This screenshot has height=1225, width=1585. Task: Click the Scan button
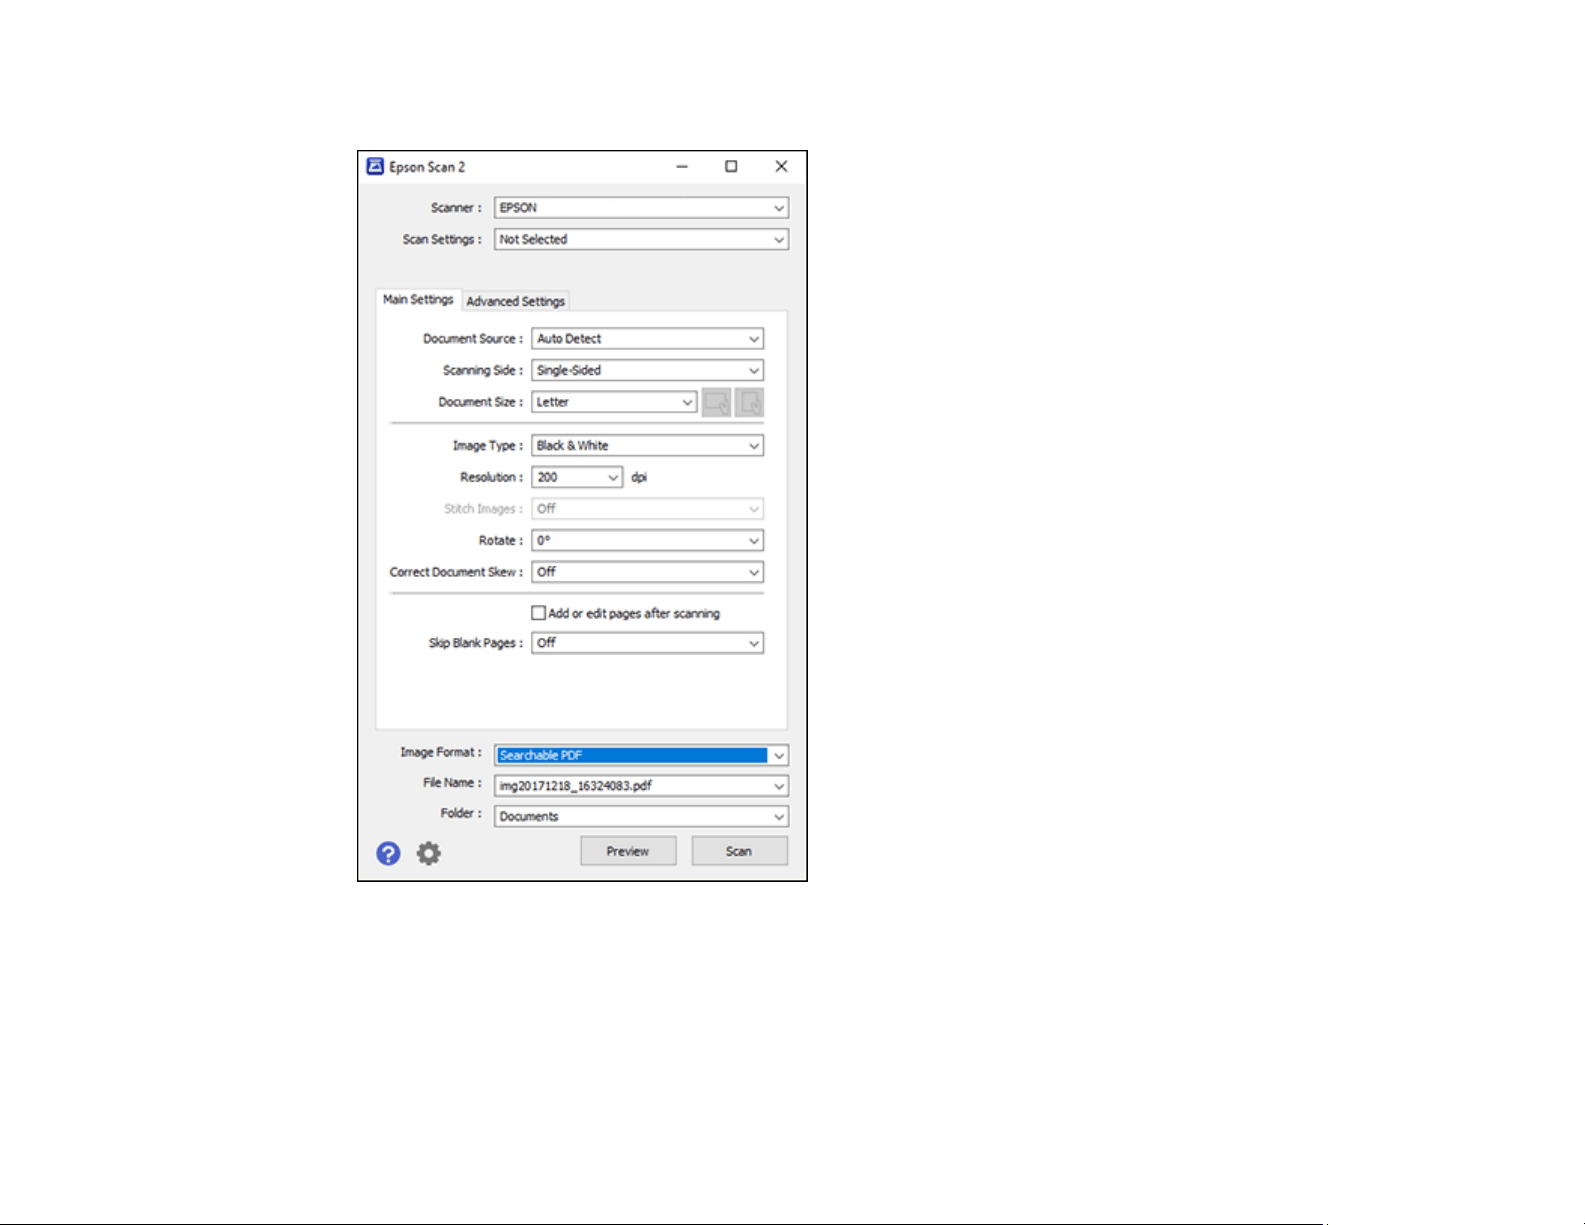coord(739,851)
